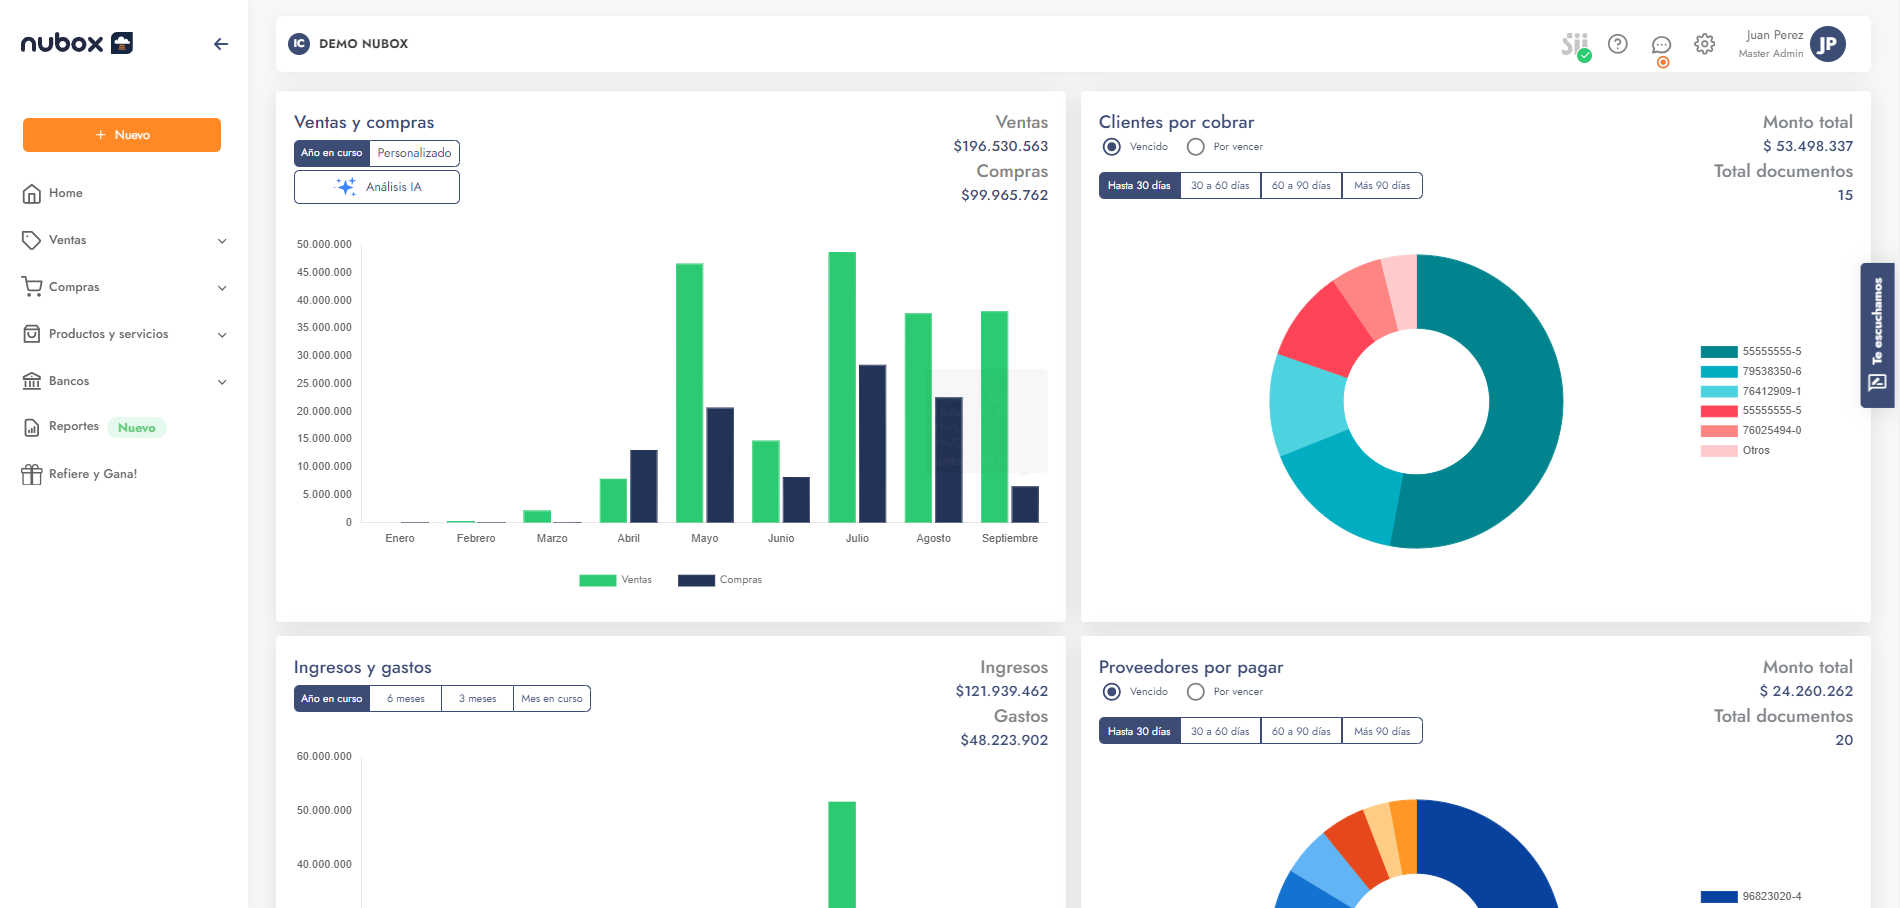Image resolution: width=1900 pixels, height=908 pixels.
Task: Select 60 a 90 días in Clientes por cobrar
Action: pyautogui.click(x=1301, y=186)
